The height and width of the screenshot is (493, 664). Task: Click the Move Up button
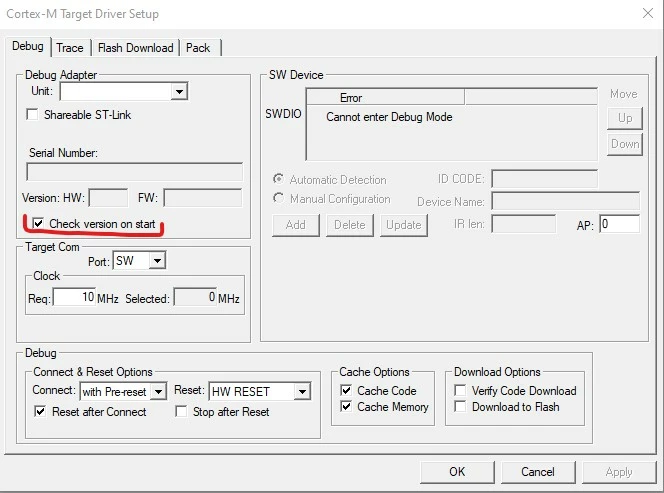click(625, 118)
